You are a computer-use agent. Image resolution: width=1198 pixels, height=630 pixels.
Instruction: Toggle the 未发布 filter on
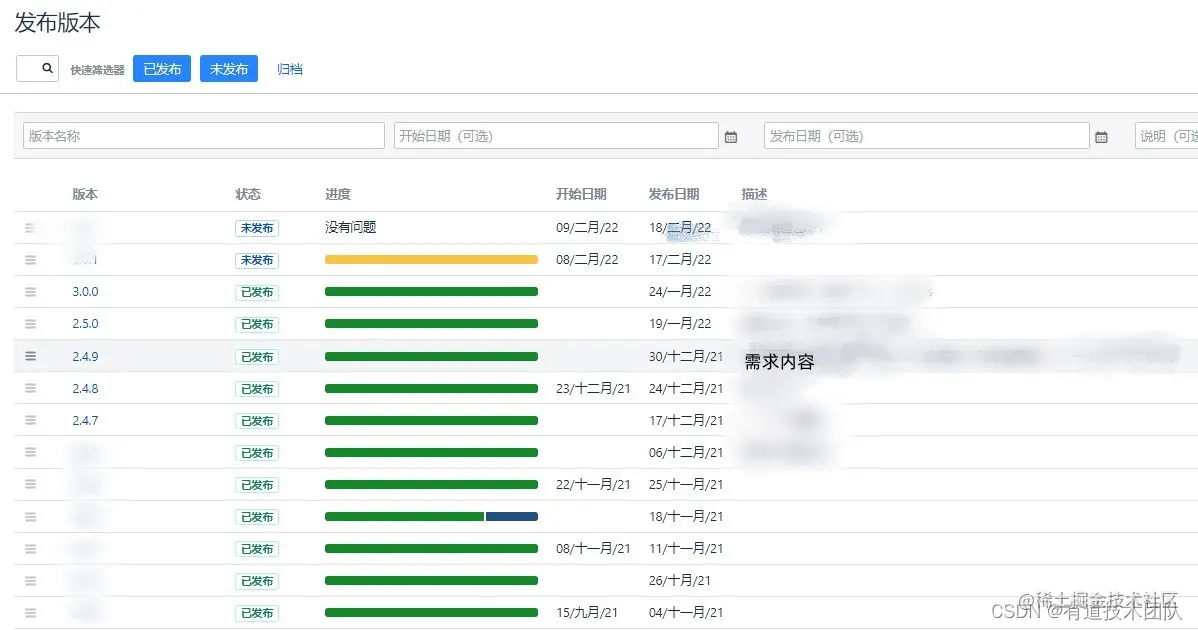(x=228, y=68)
